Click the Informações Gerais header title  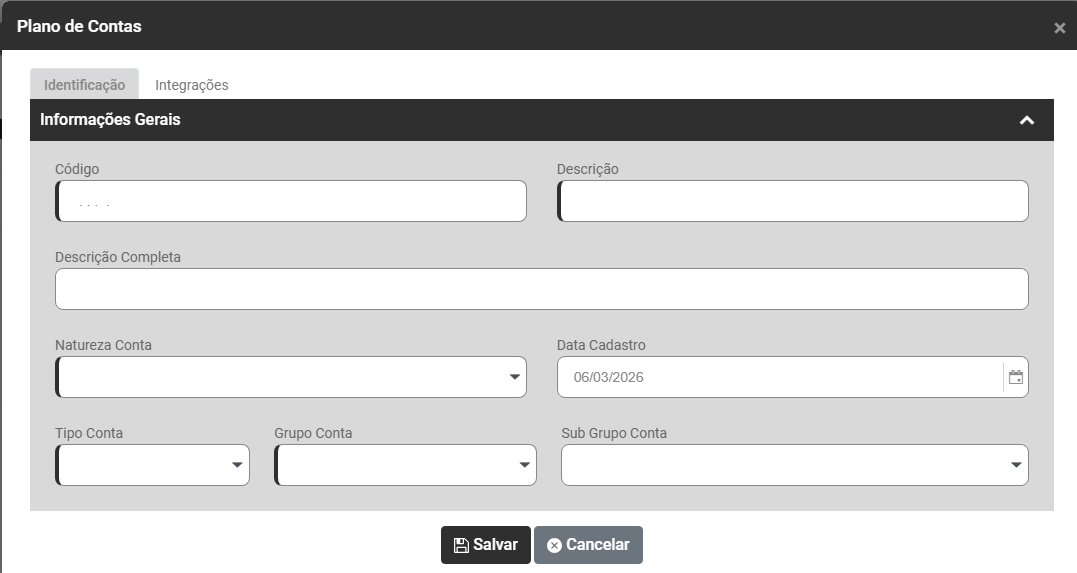(x=110, y=120)
